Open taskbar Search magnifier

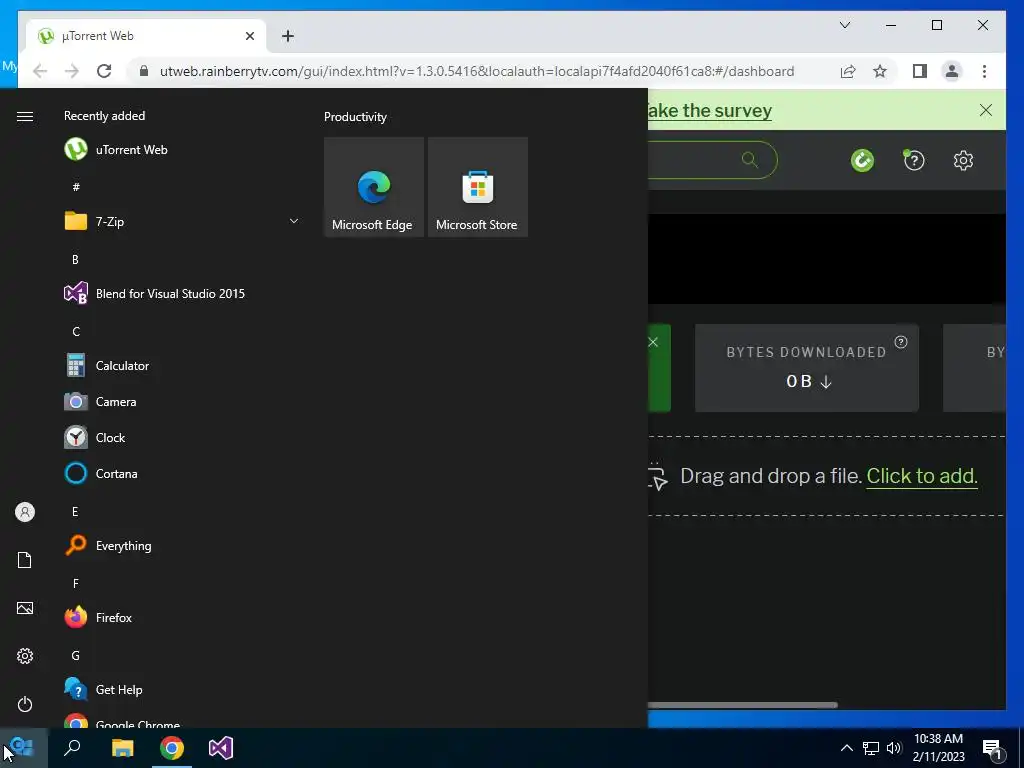tap(72, 748)
